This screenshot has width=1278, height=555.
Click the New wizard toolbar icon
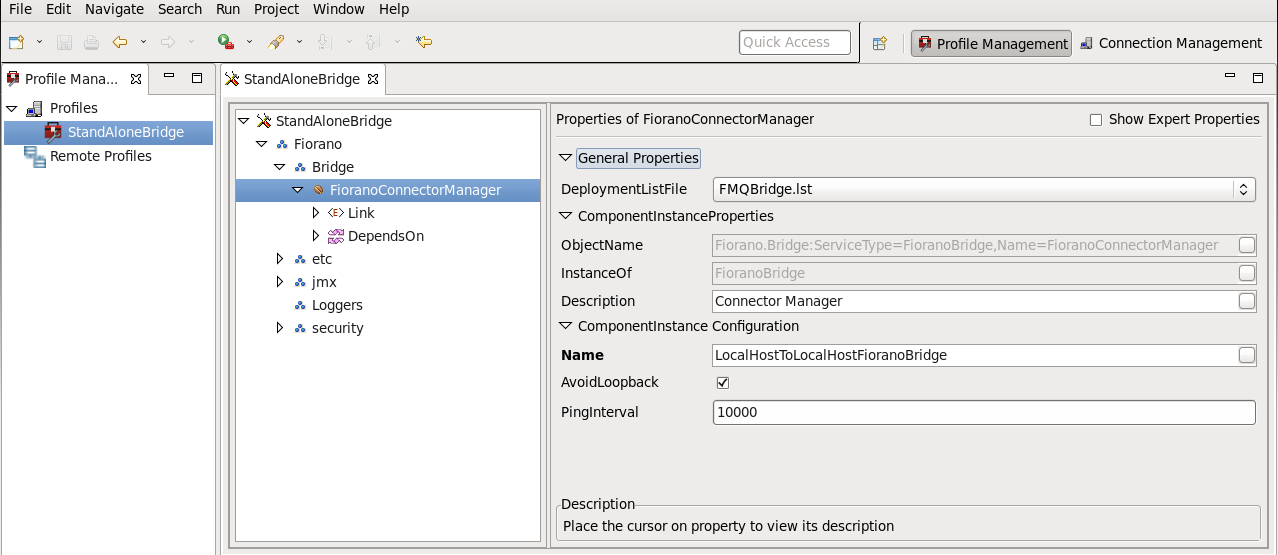pos(16,42)
